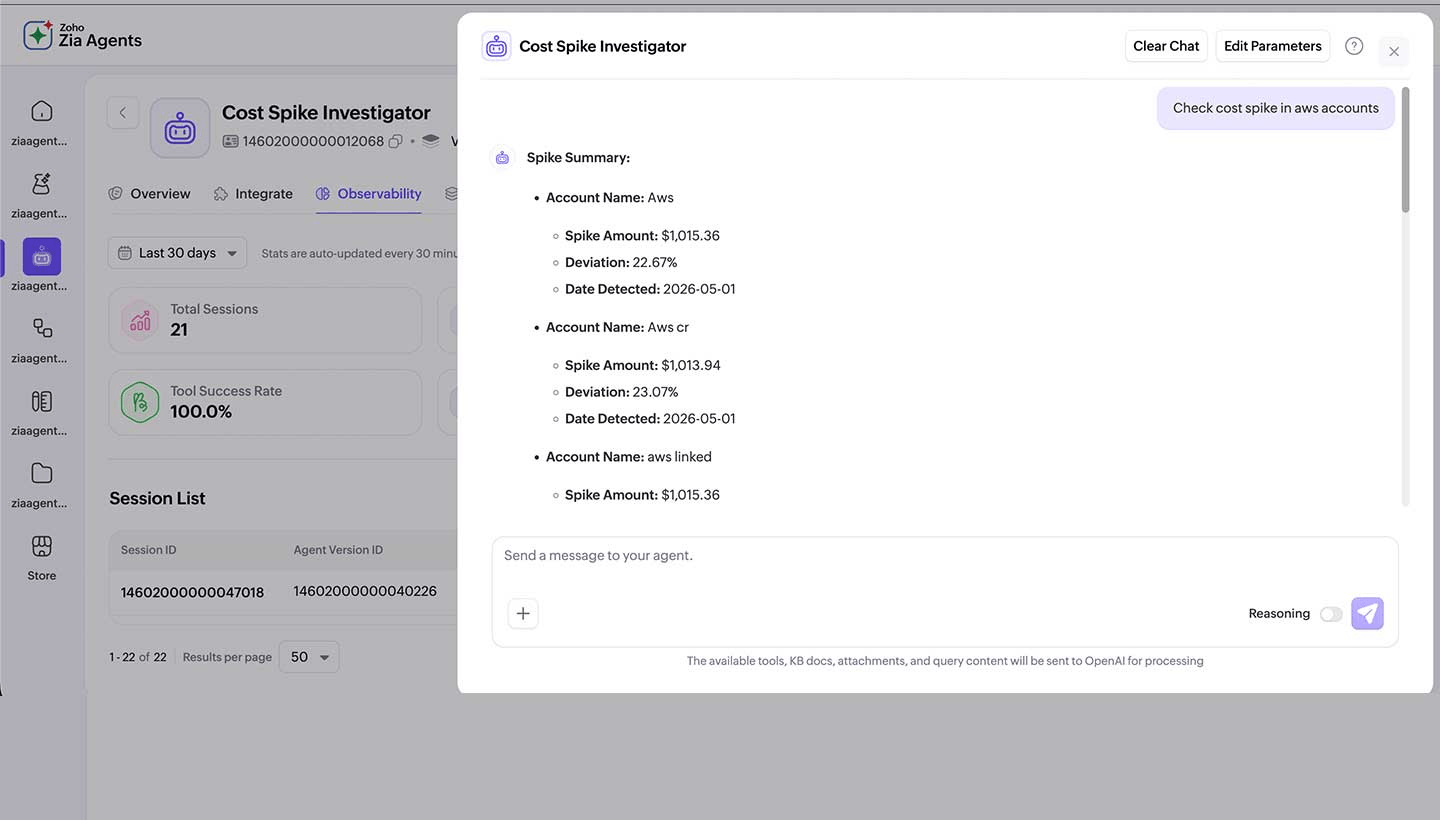Click the OpenAI processing disclaimer text

pos(945,661)
